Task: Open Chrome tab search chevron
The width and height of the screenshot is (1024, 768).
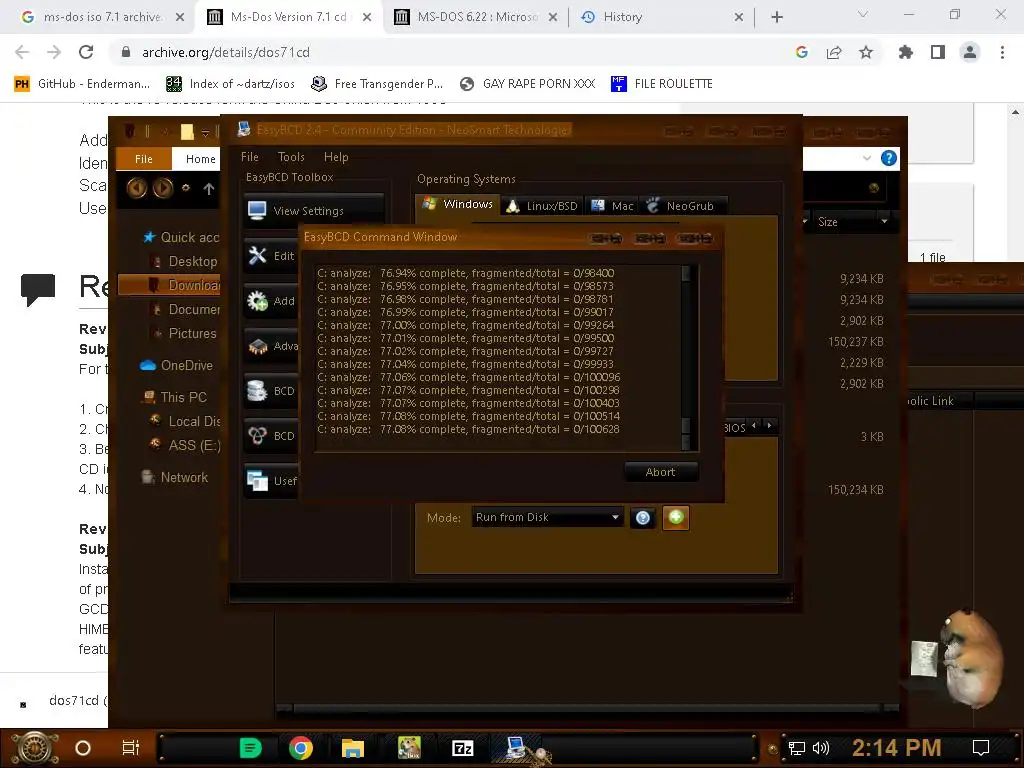Action: coord(862,14)
